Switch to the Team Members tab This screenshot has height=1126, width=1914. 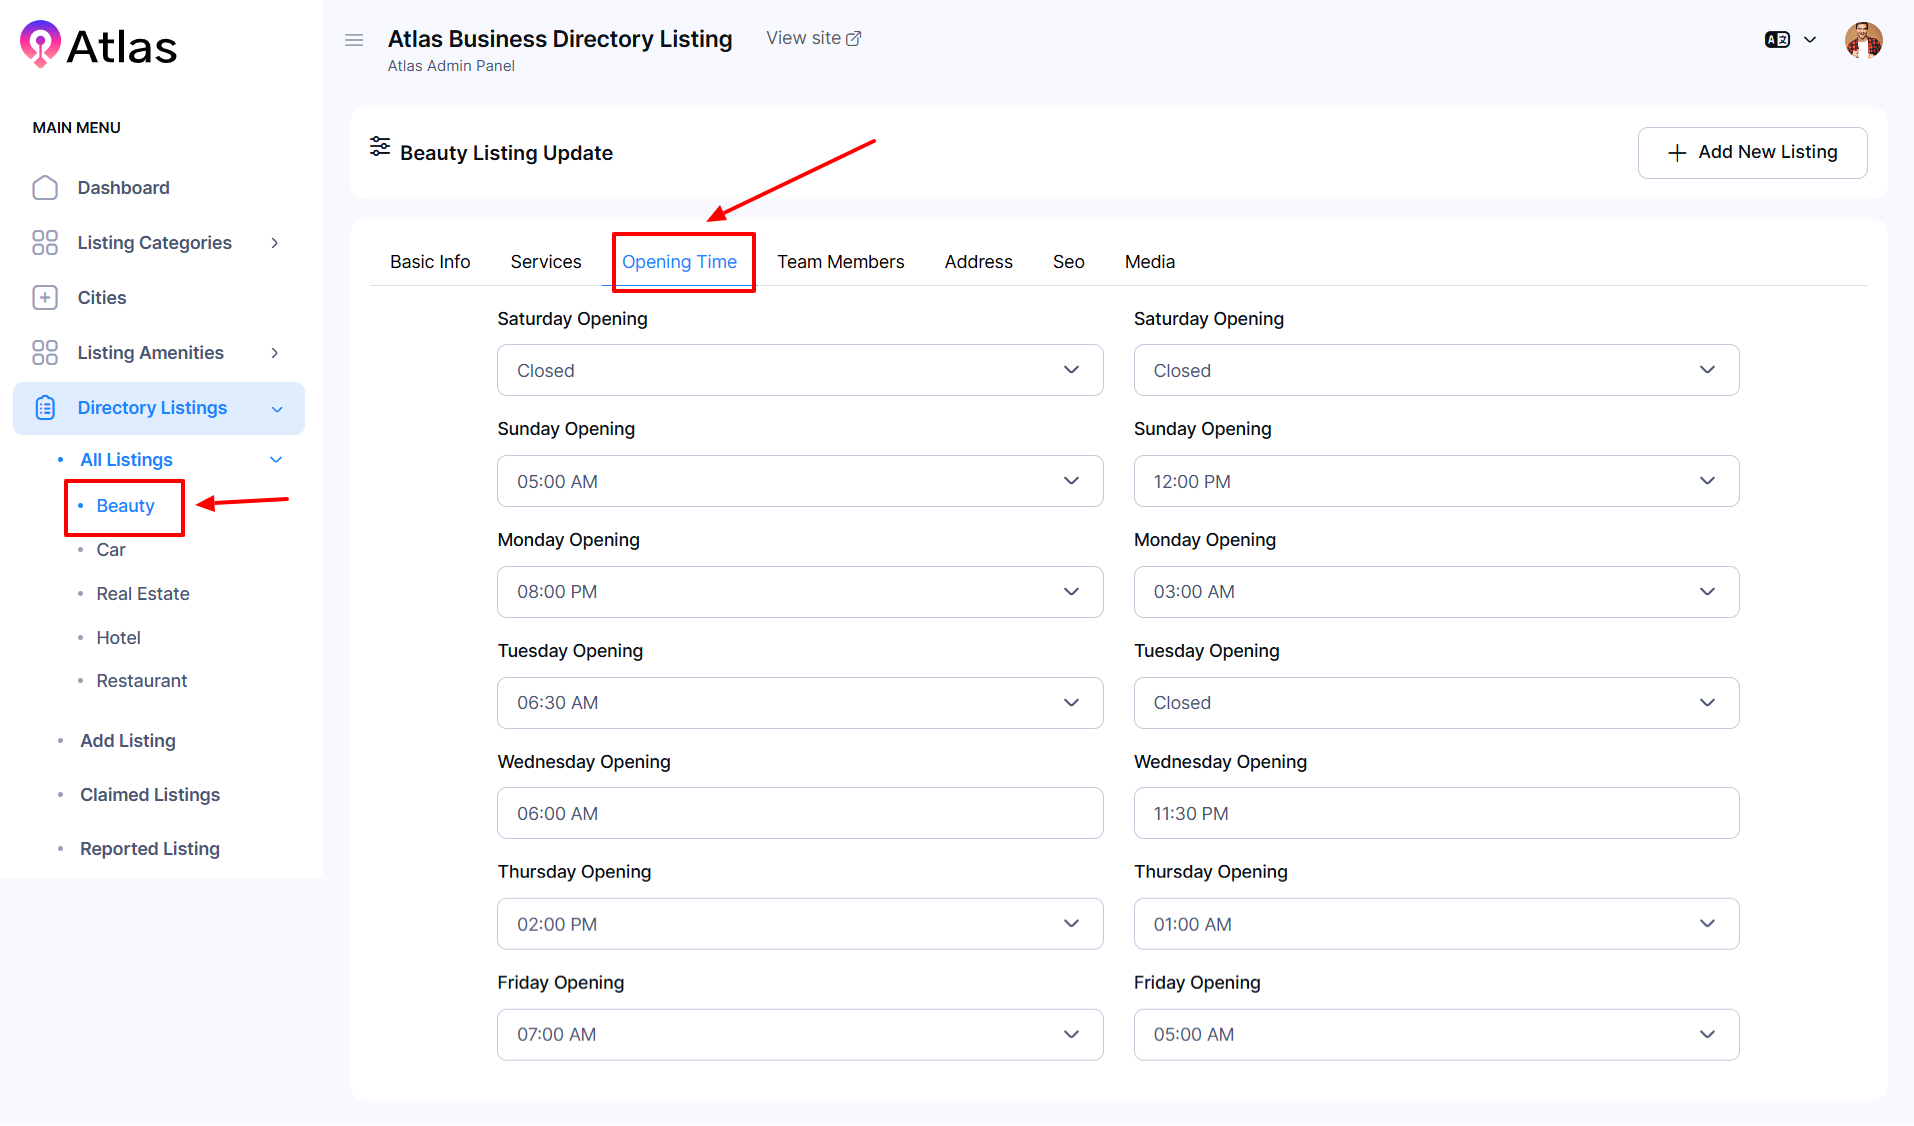tap(840, 262)
